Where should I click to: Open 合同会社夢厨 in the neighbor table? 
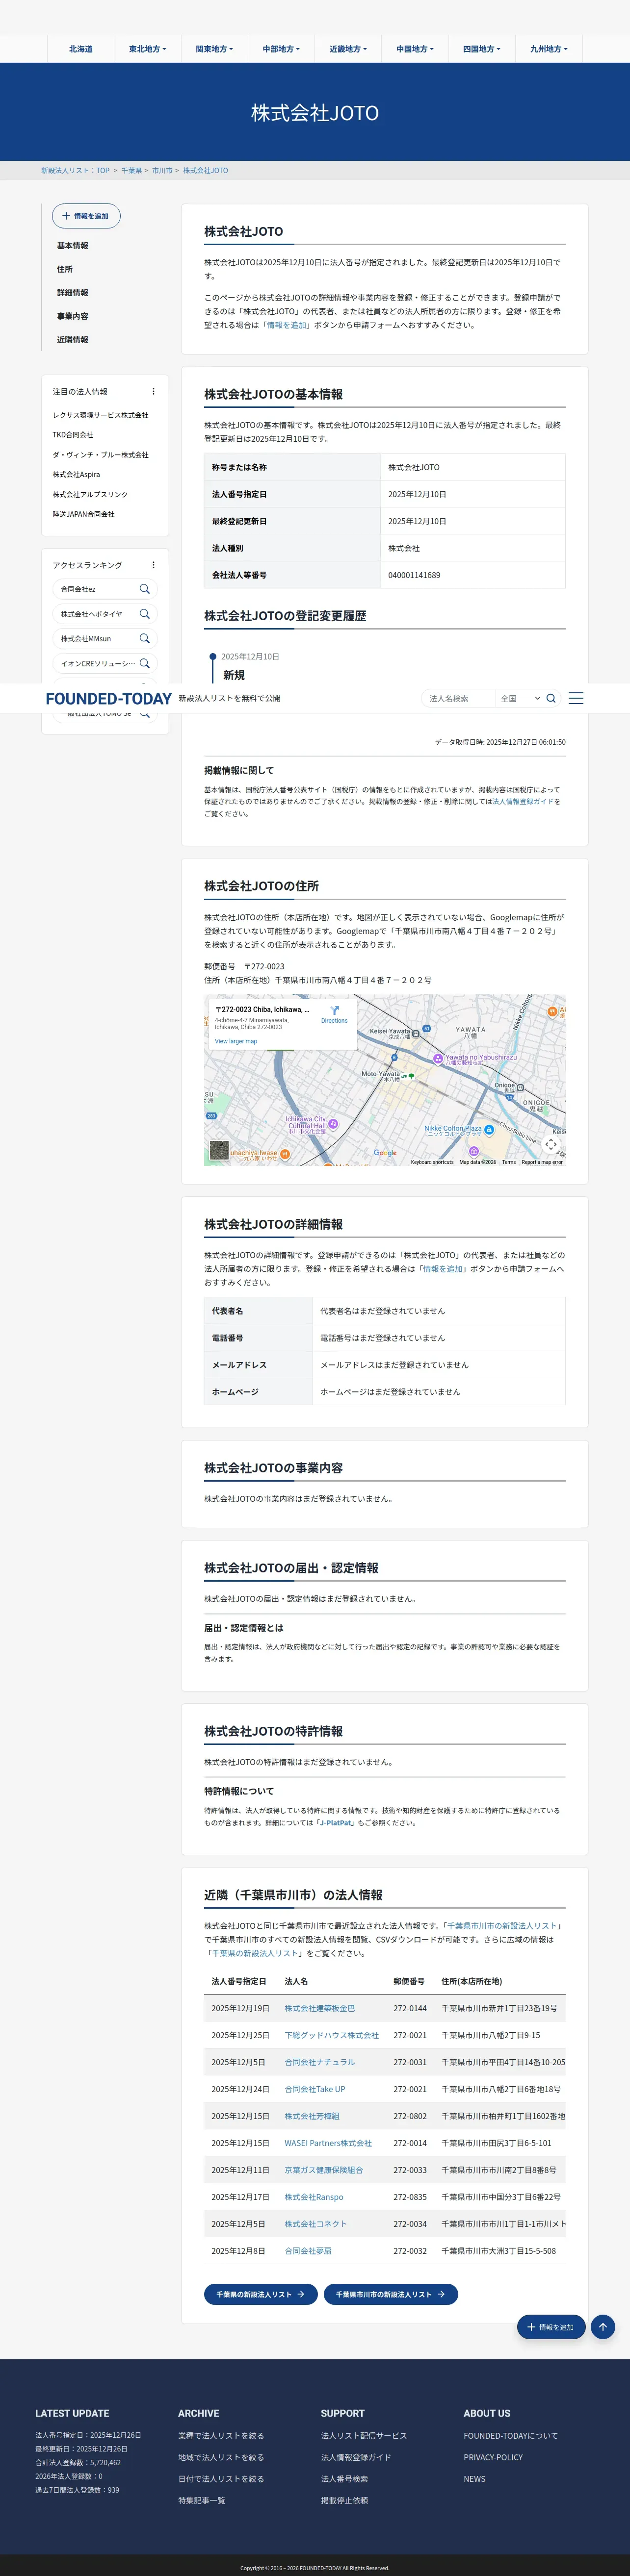[x=308, y=2251]
